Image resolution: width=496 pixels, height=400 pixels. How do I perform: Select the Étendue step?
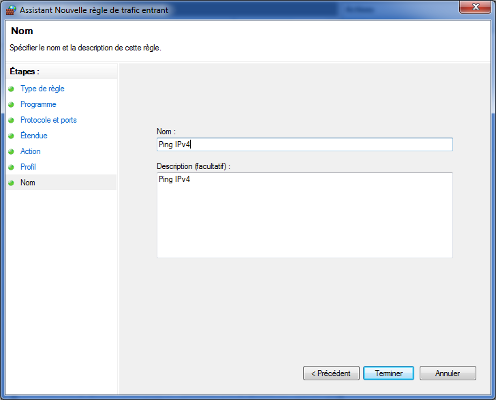tap(34, 136)
